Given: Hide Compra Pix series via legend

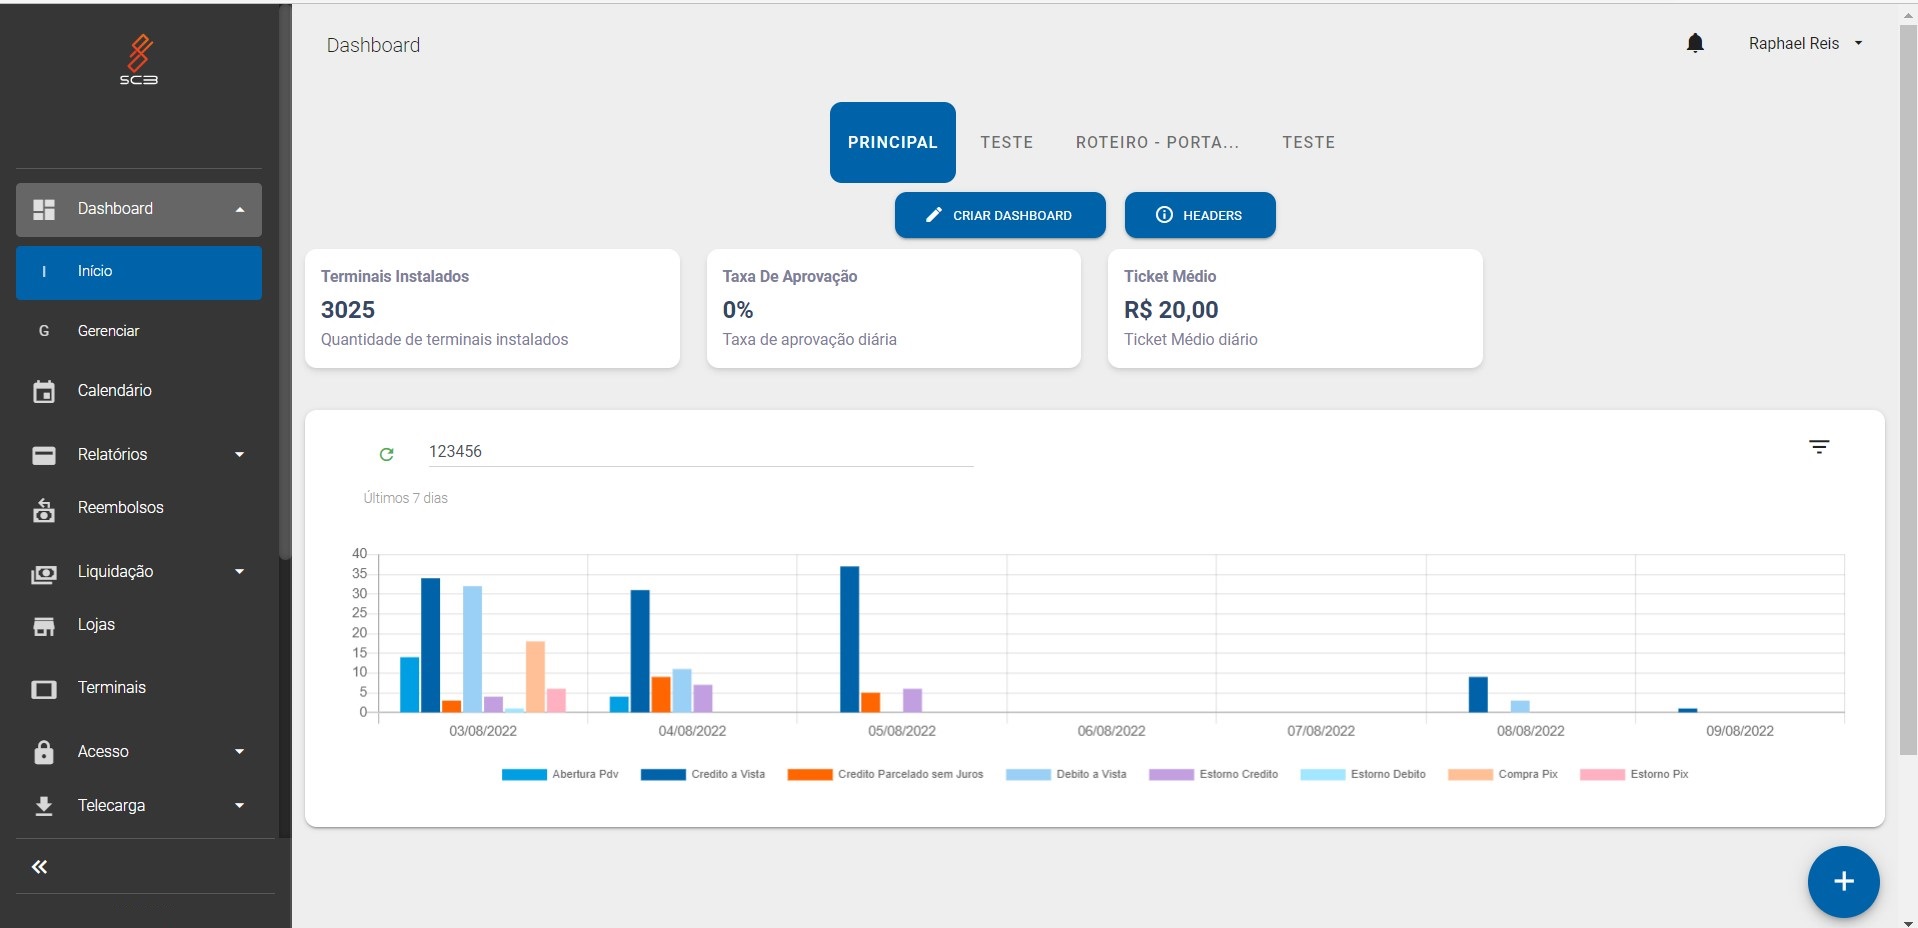Looking at the screenshot, I should tap(1503, 774).
